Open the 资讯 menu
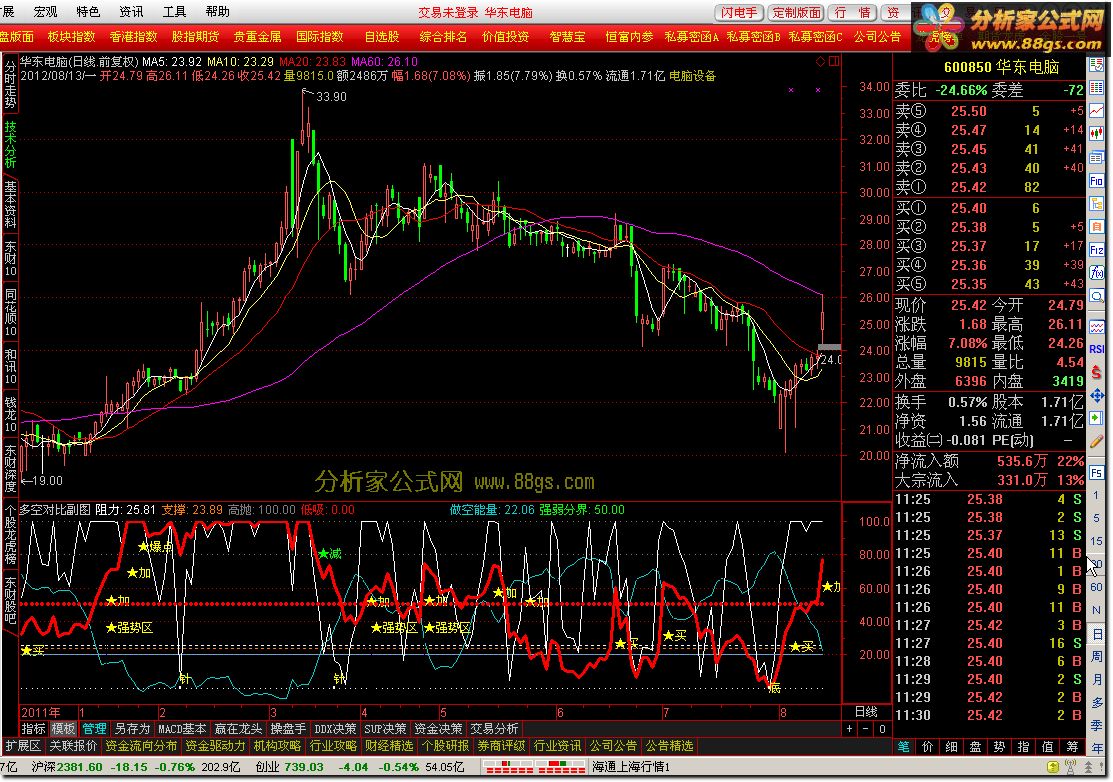This screenshot has width=1113, height=782. (131, 11)
